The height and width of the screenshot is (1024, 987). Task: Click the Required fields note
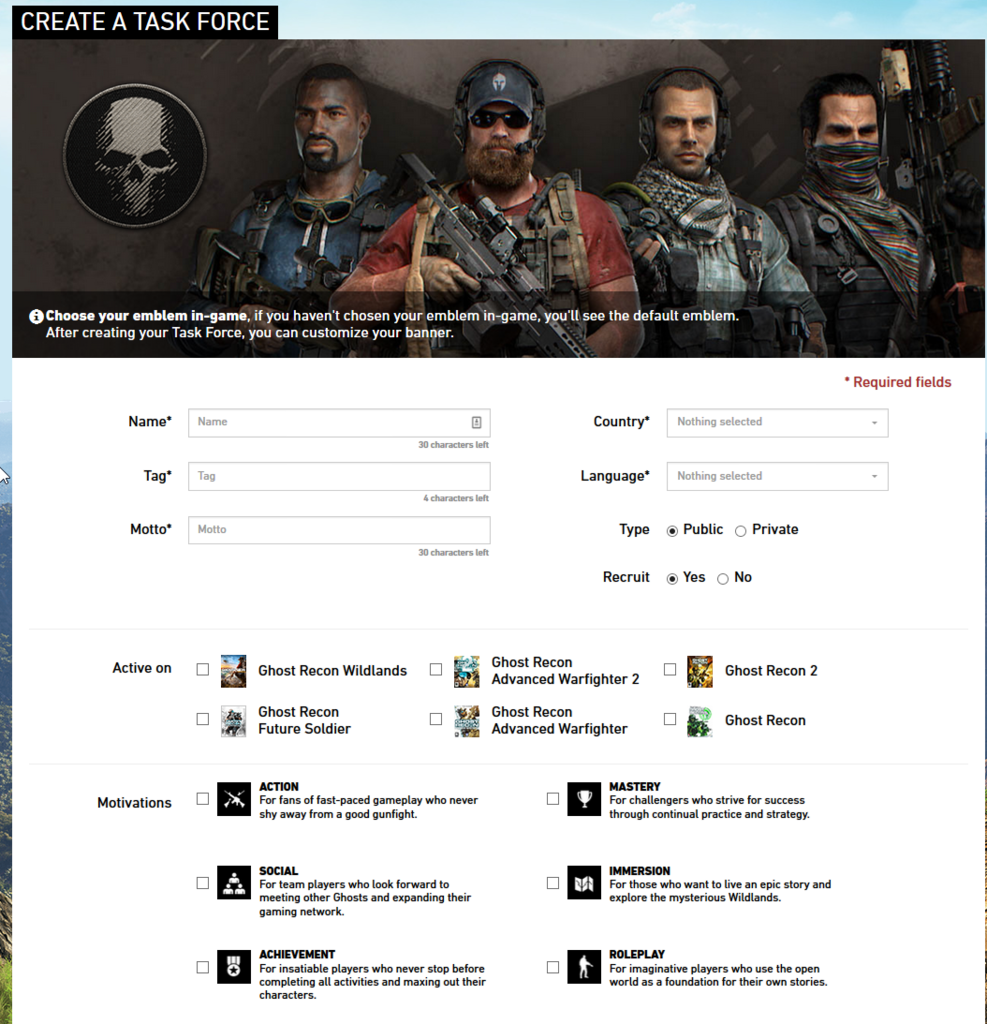coord(898,383)
